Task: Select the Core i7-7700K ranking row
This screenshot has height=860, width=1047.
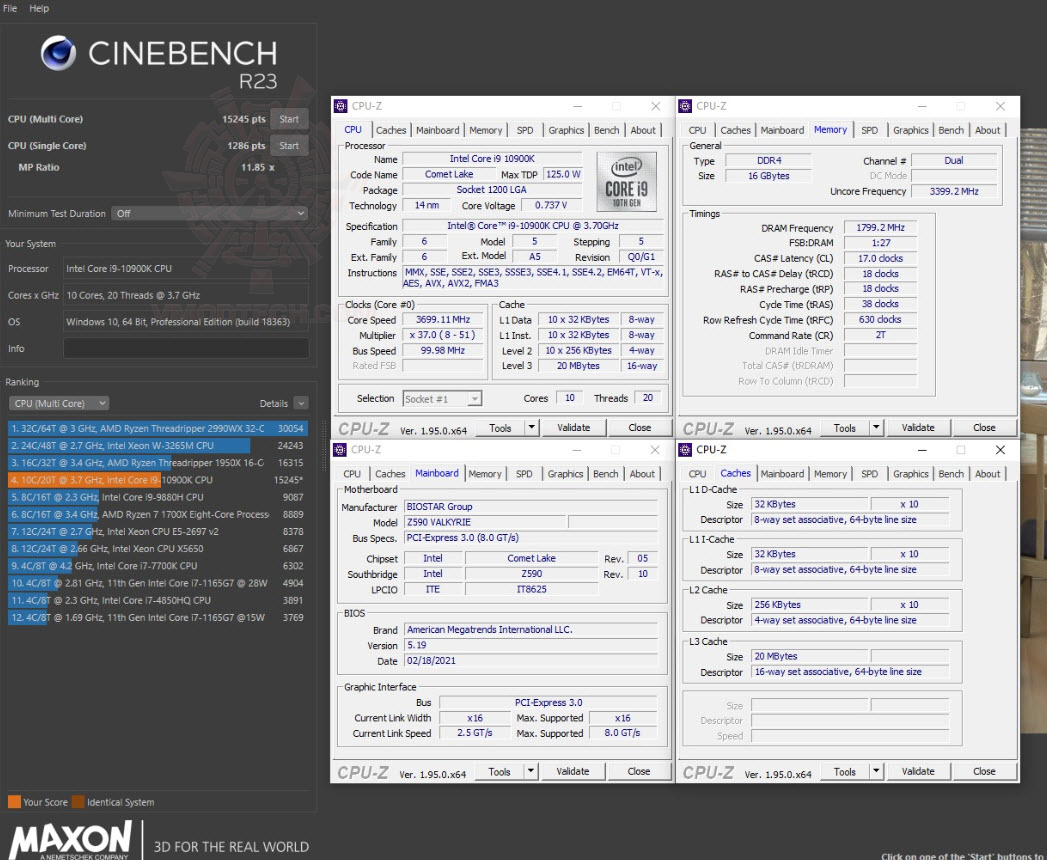Action: pyautogui.click(x=158, y=566)
